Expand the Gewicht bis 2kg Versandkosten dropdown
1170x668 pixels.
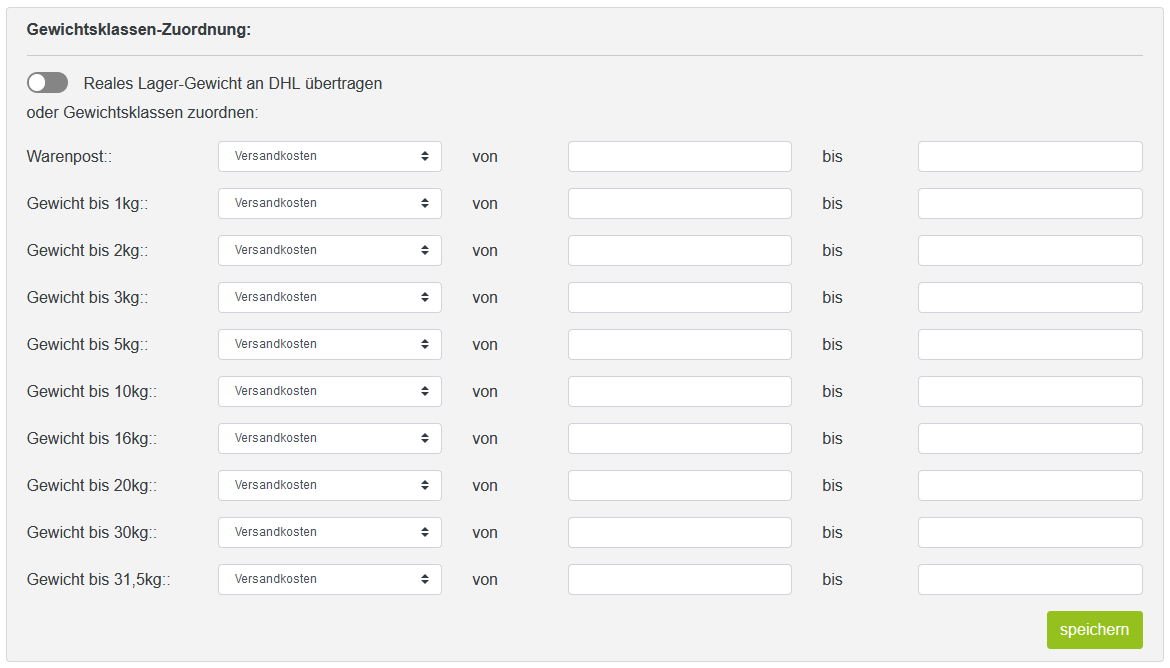pyautogui.click(x=330, y=251)
